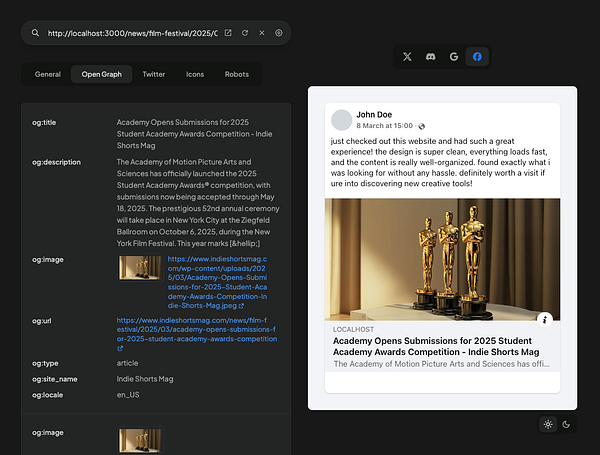Open the Icons tab
This screenshot has height=455, width=600.
tap(195, 74)
